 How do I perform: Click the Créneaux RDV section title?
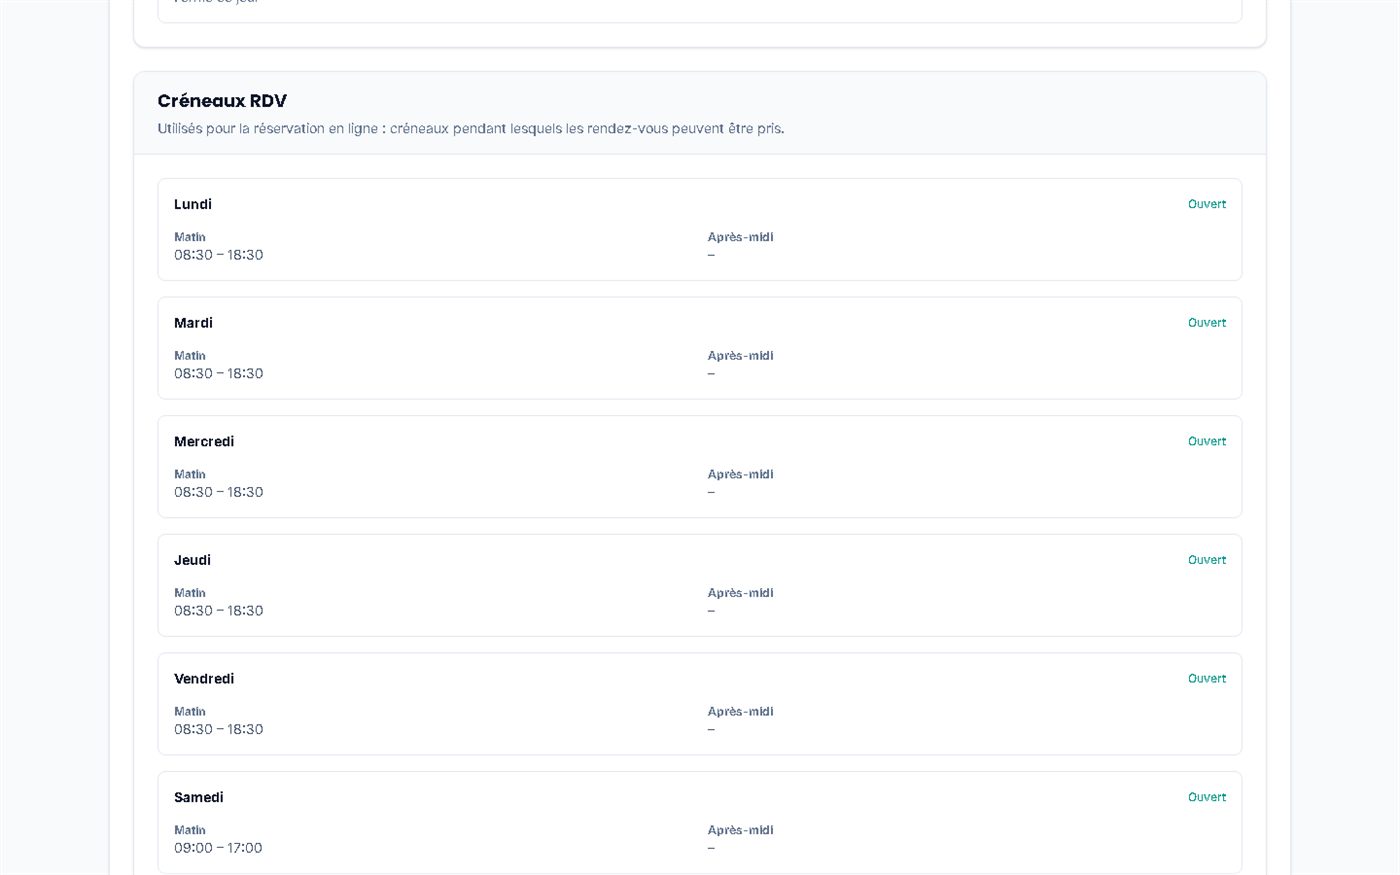(x=222, y=101)
